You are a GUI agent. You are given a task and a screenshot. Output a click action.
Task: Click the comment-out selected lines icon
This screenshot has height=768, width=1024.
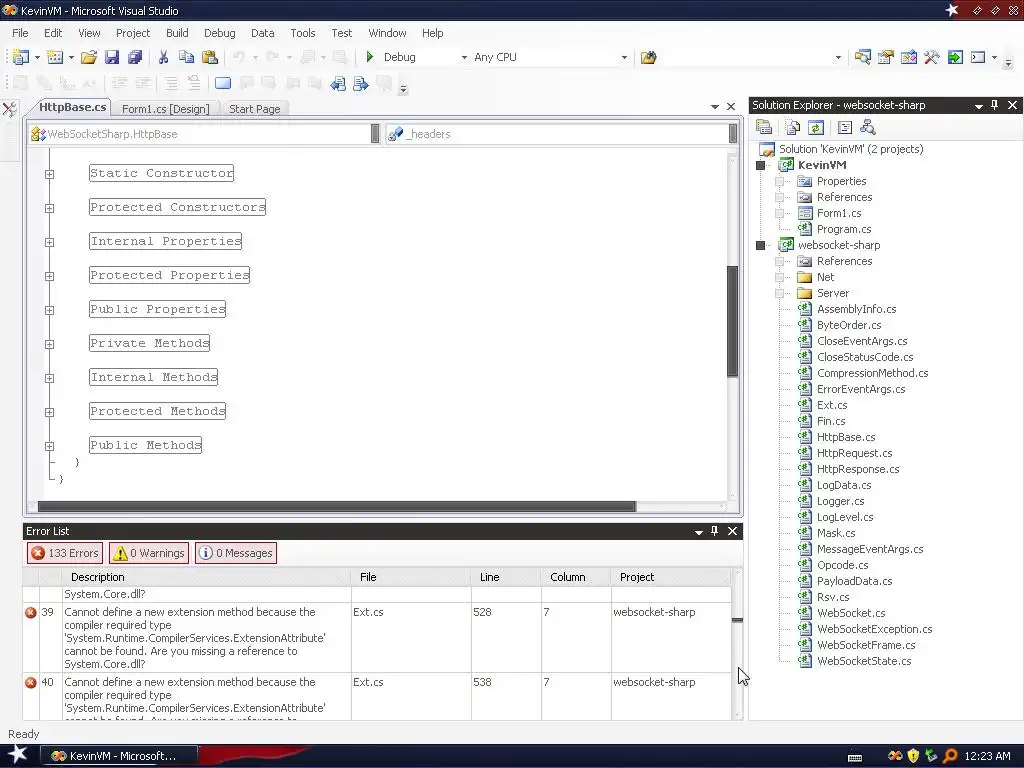(x=171, y=84)
